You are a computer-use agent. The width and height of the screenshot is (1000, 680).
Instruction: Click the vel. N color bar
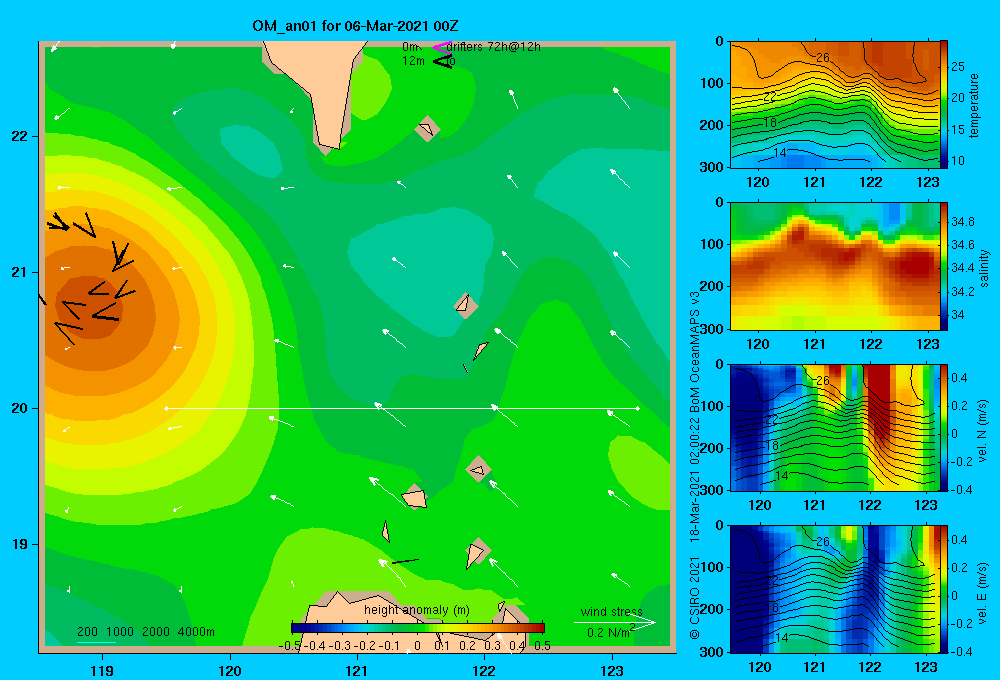(x=944, y=427)
